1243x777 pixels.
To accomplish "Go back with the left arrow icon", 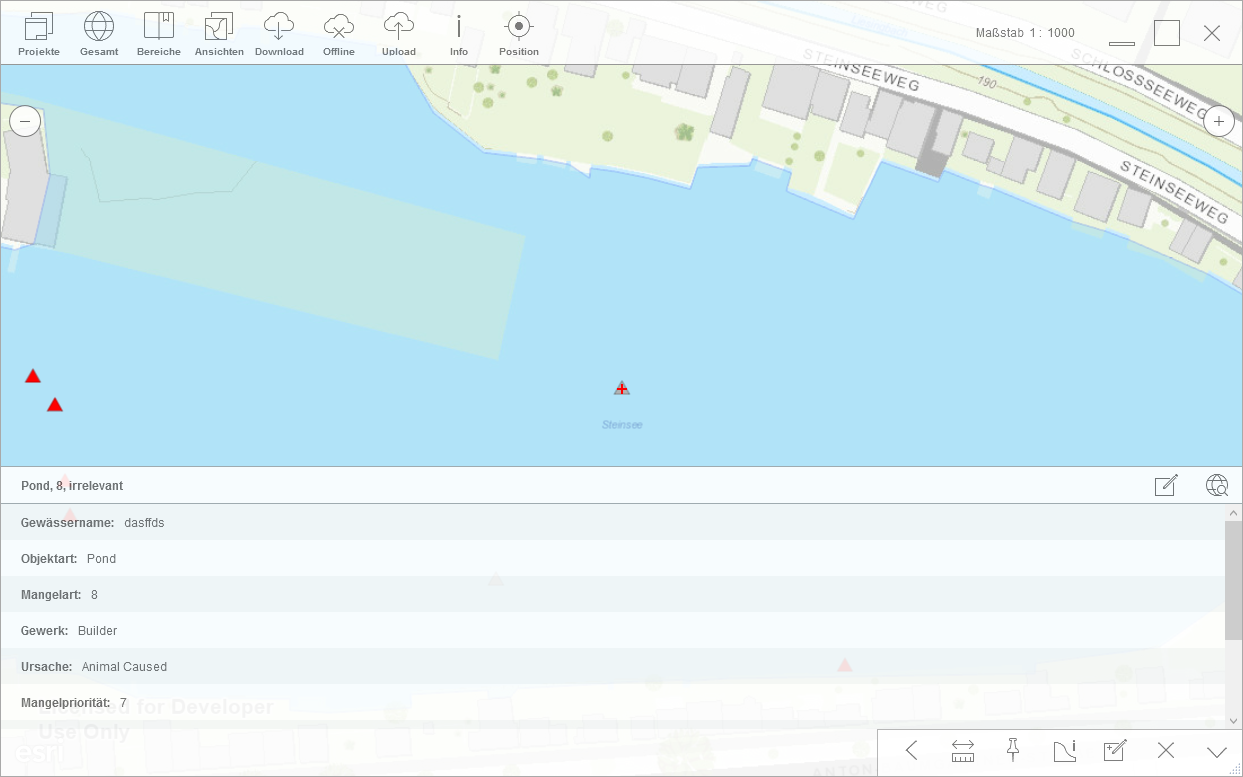I will click(x=911, y=751).
